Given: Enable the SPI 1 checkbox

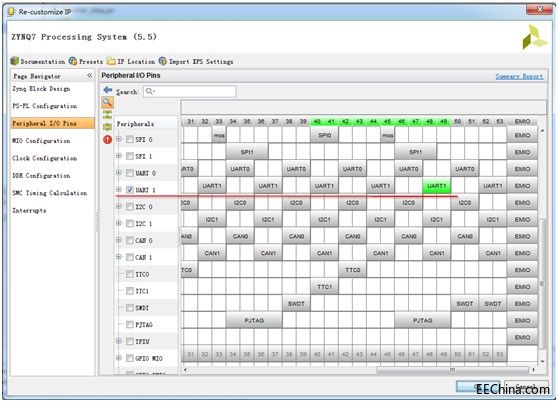Looking at the screenshot, I should [130, 156].
